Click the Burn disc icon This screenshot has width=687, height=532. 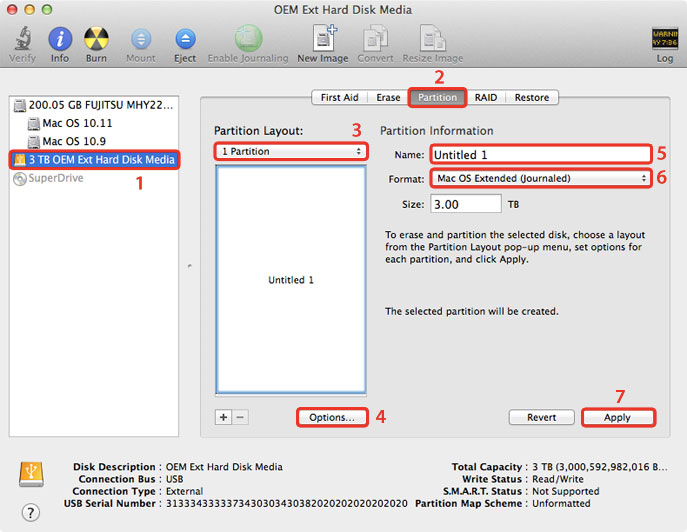point(96,39)
